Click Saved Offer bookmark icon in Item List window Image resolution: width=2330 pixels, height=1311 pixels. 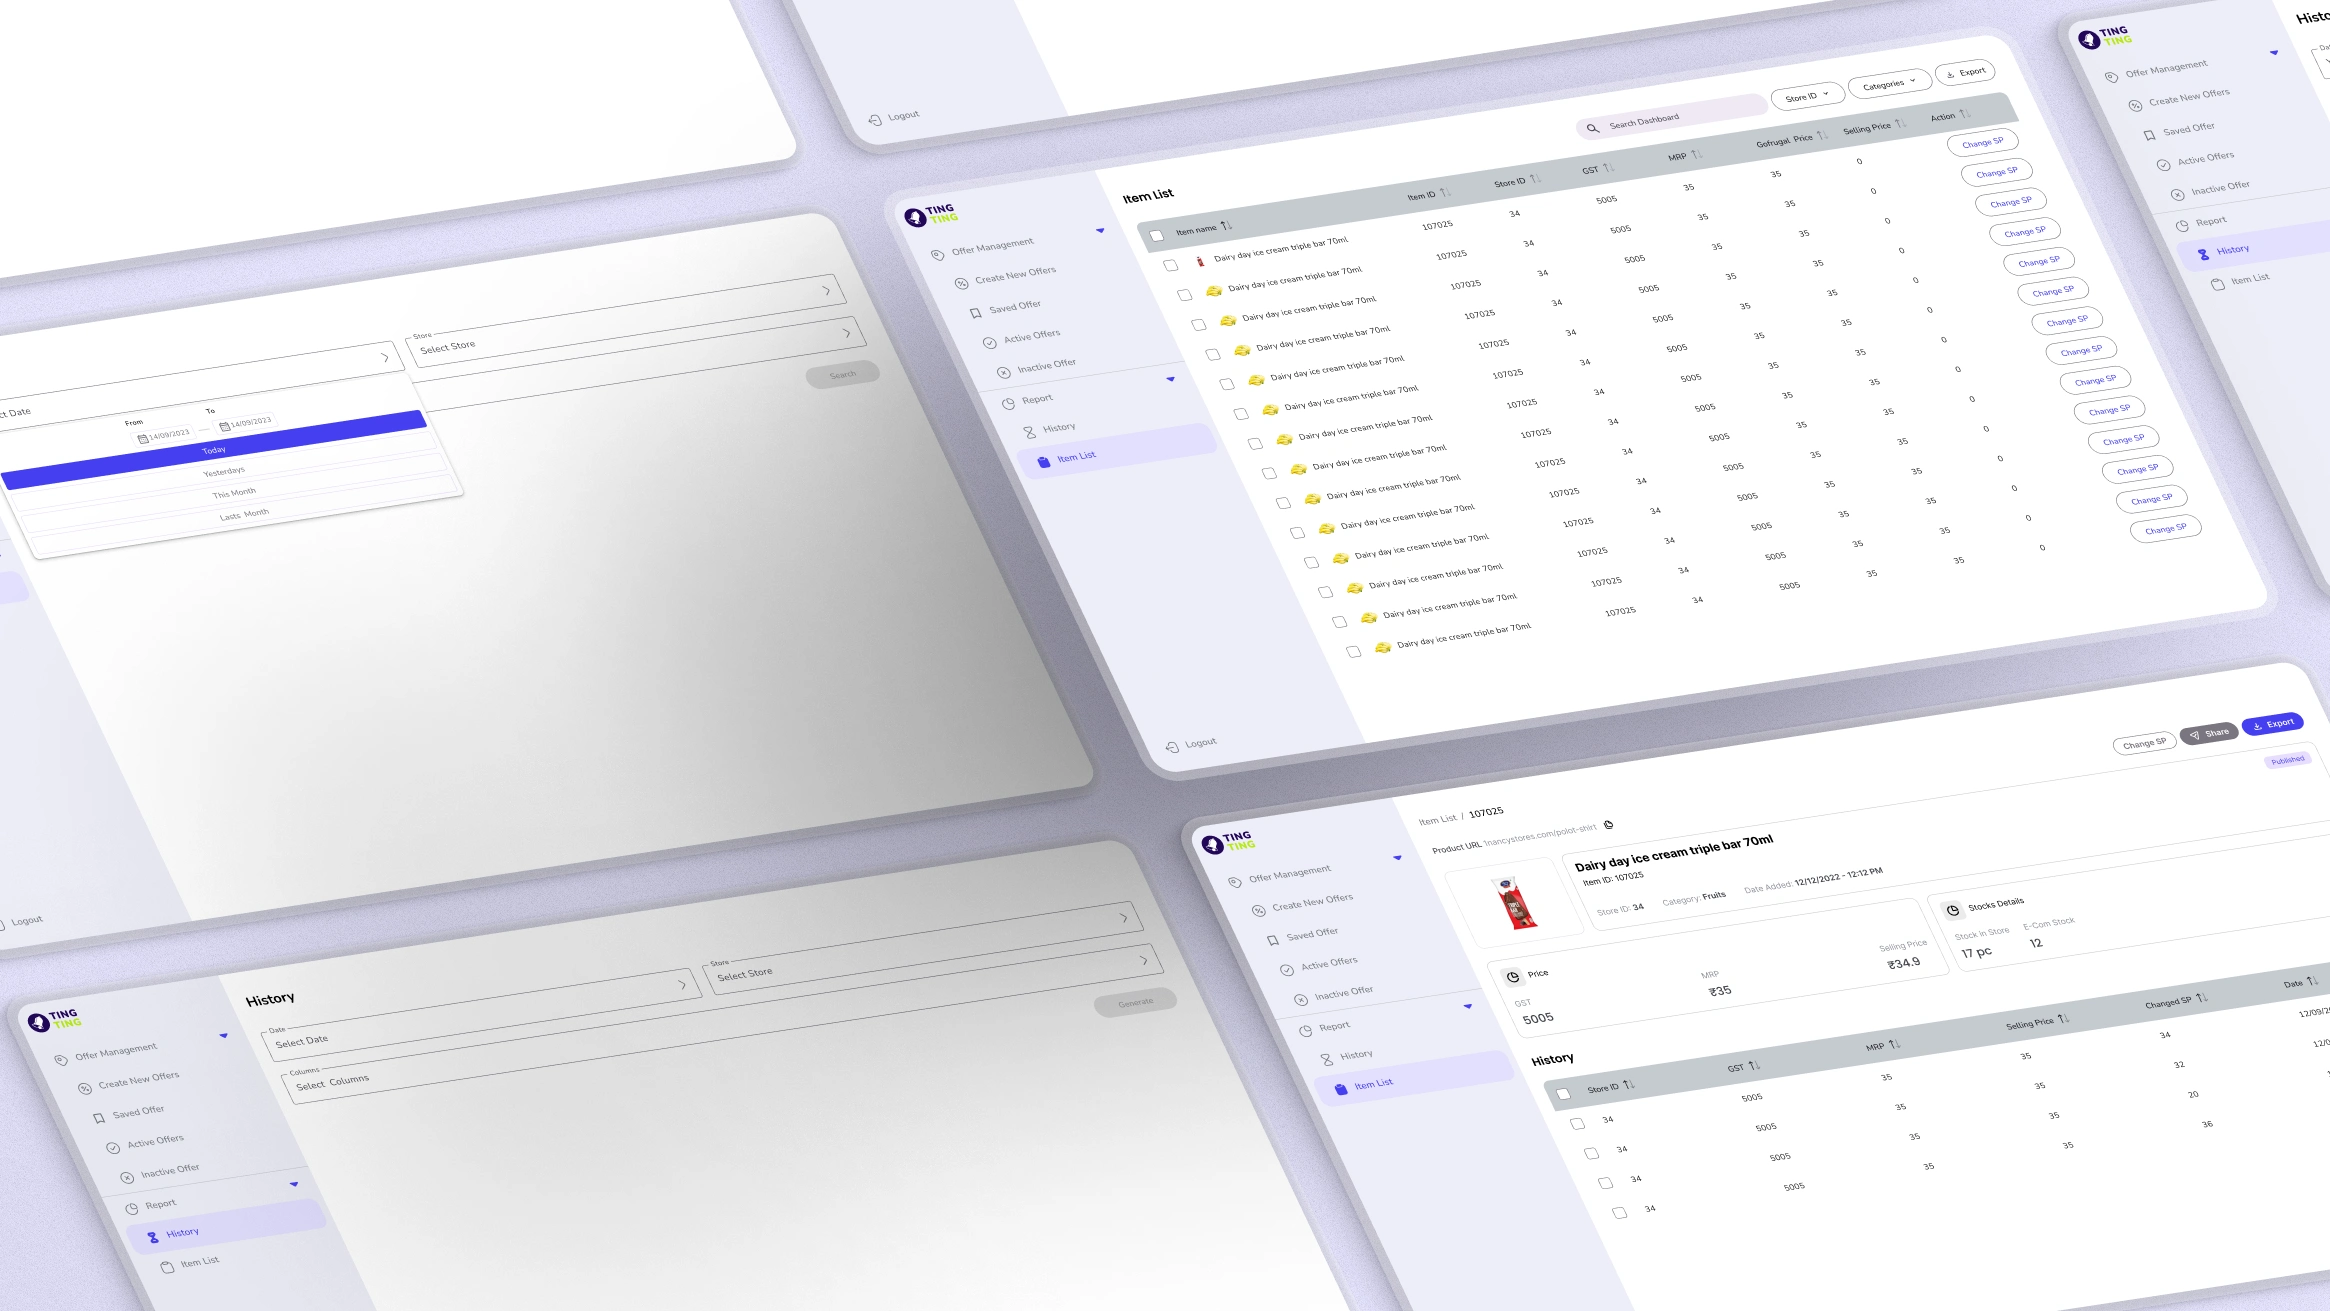point(975,313)
